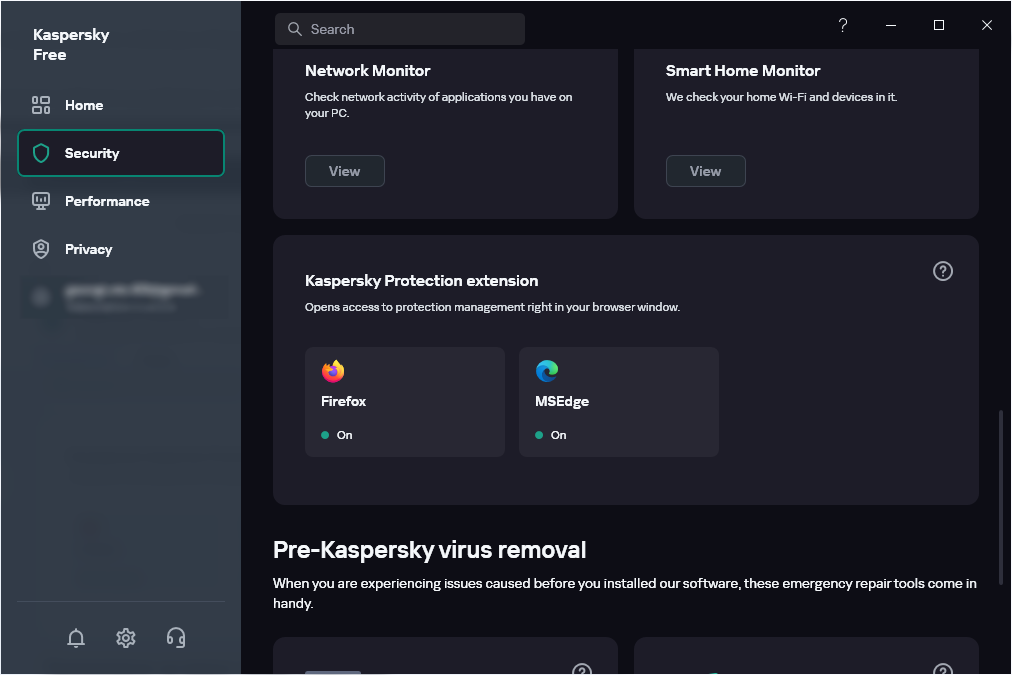Close the Kaspersky window

coord(986,25)
